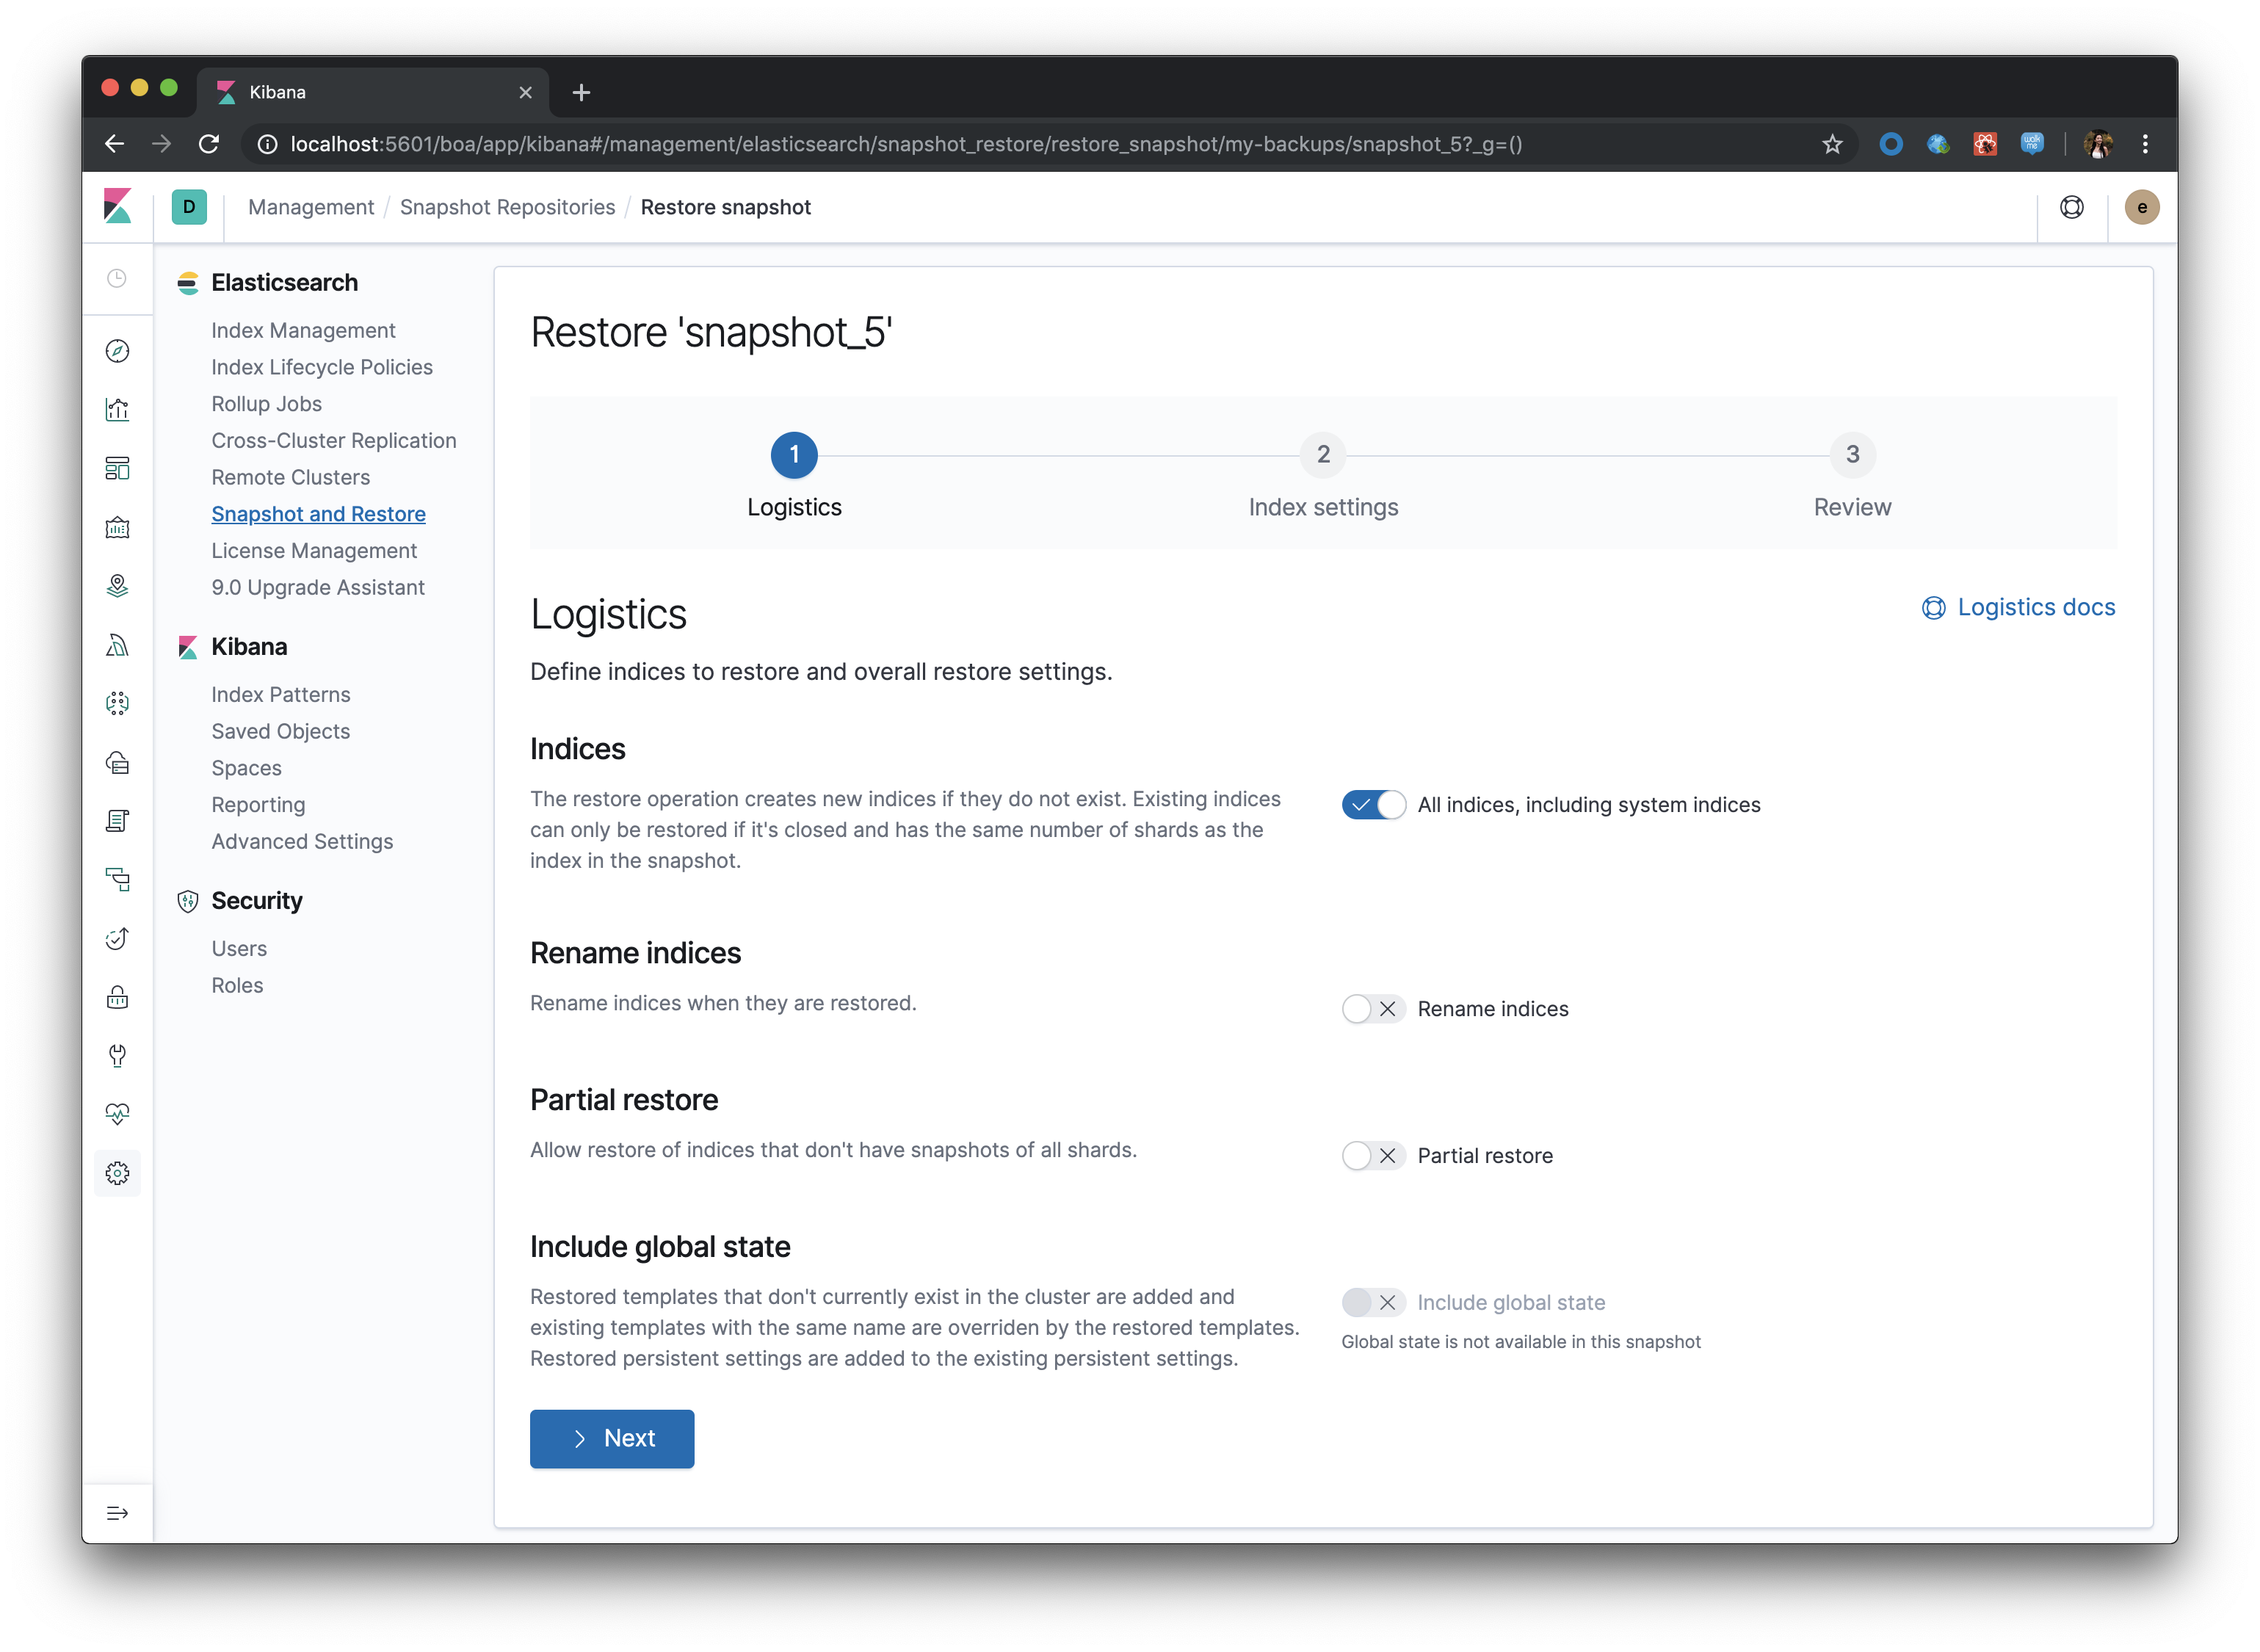Open space selector D avatar
Viewport: 2260px width, 1652px height.
189,207
